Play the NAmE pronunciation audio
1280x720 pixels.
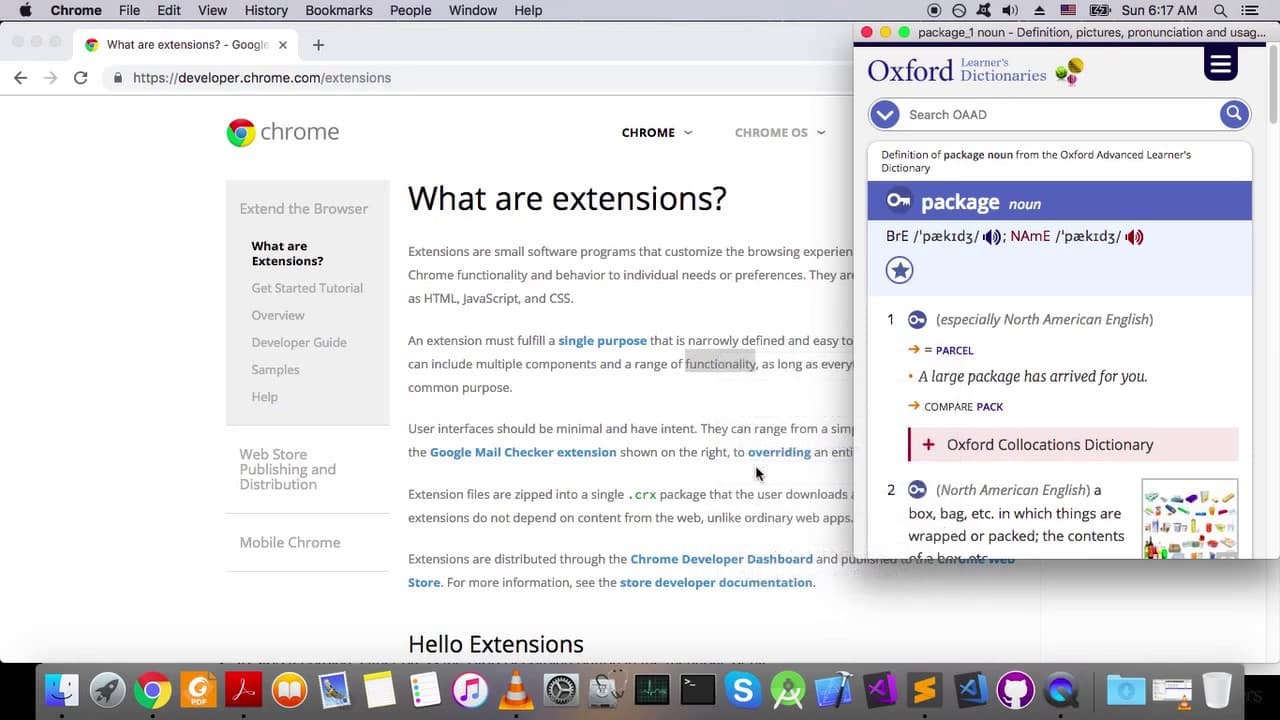1134,237
